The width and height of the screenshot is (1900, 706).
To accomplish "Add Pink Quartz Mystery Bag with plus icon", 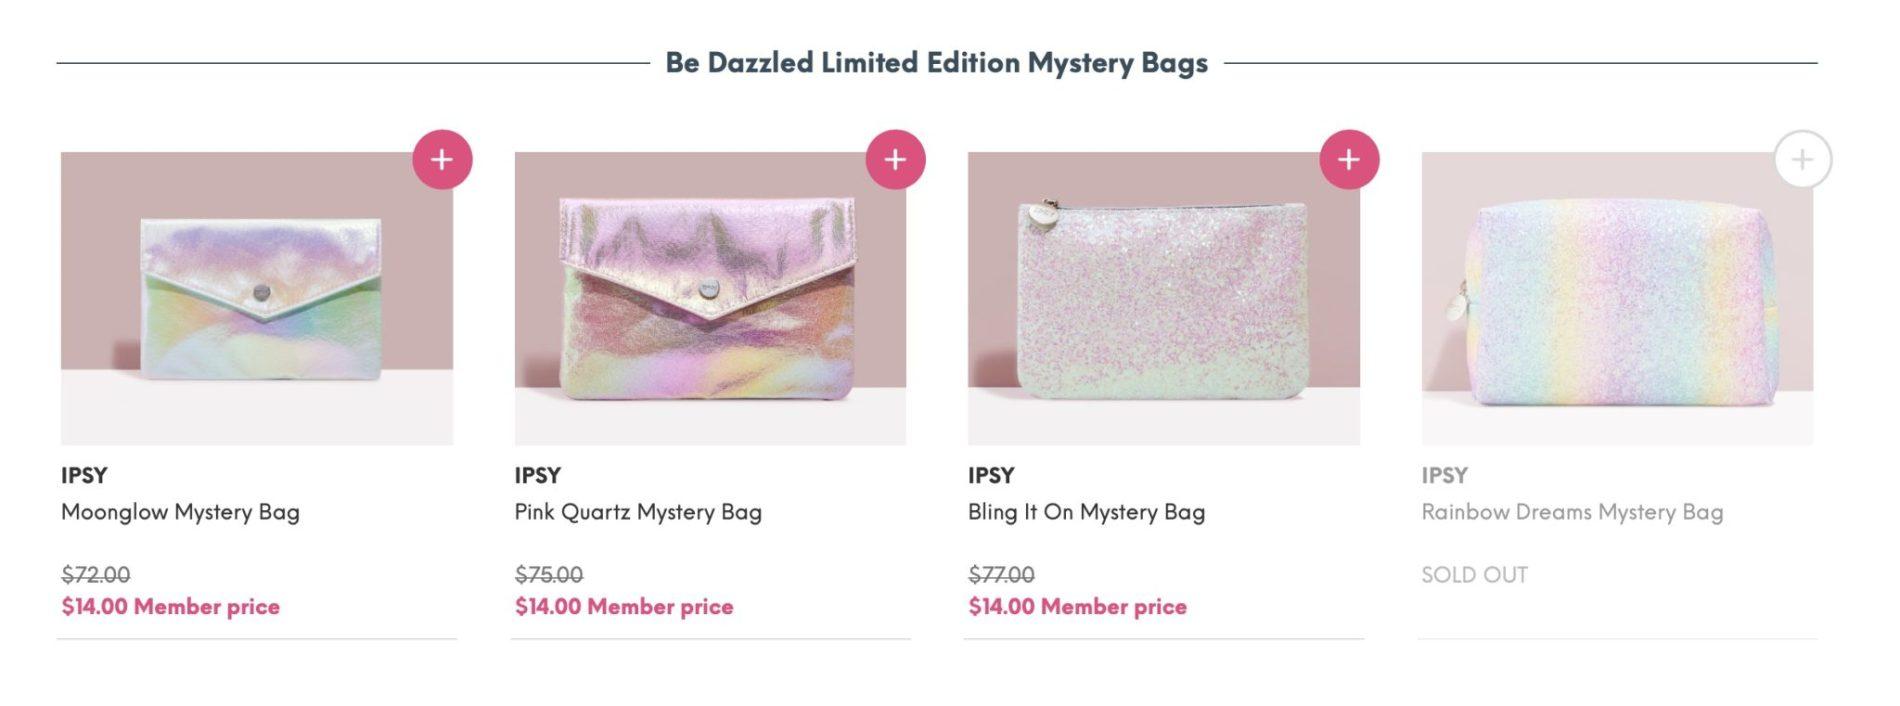I will pos(895,160).
